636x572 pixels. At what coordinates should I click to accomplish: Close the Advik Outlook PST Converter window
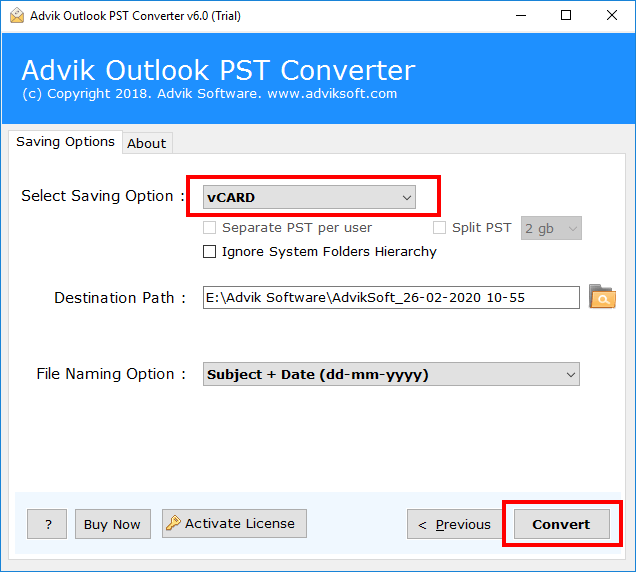pyautogui.click(x=612, y=15)
